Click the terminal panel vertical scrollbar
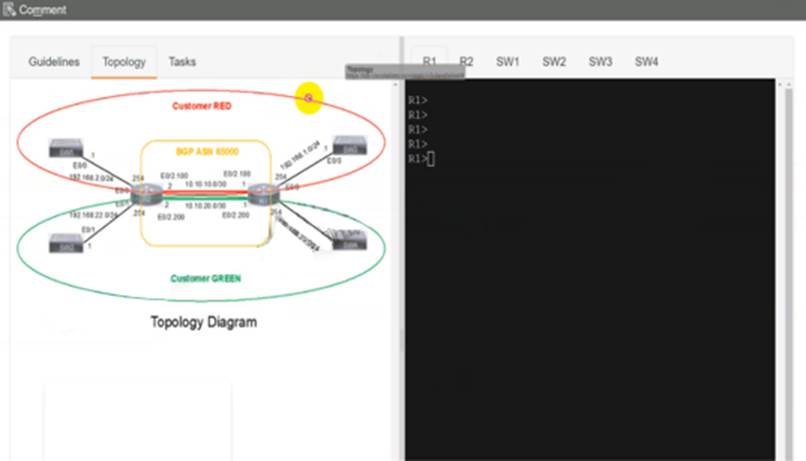The width and height of the screenshot is (806, 461). [x=789, y=270]
